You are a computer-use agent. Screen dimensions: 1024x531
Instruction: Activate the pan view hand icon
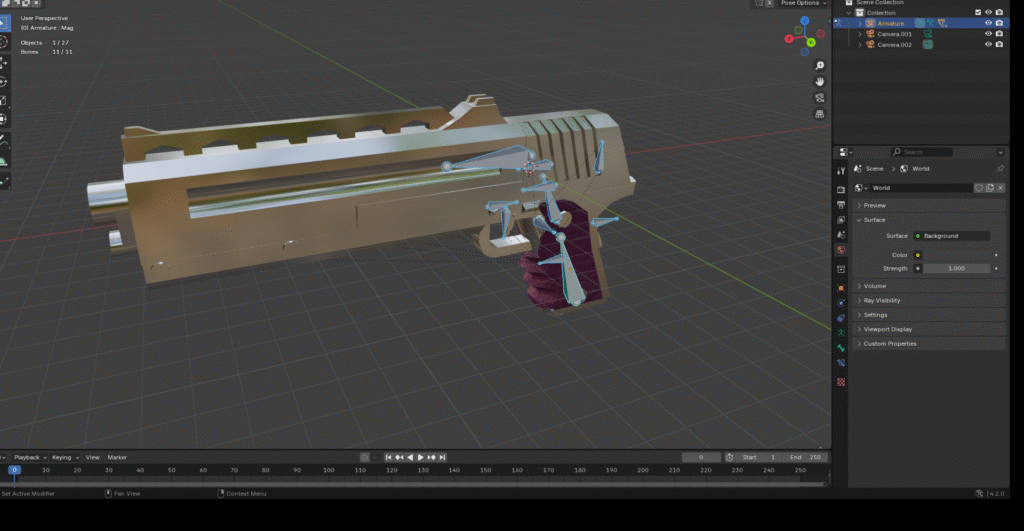(x=820, y=81)
